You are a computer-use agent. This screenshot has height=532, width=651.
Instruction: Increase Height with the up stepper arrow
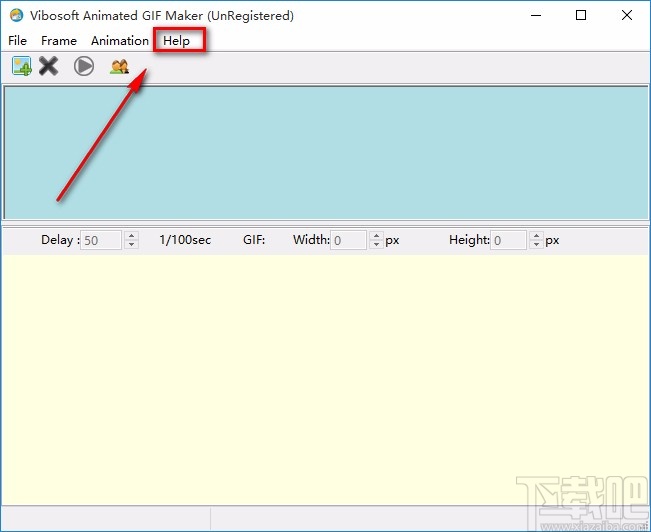click(x=537, y=236)
